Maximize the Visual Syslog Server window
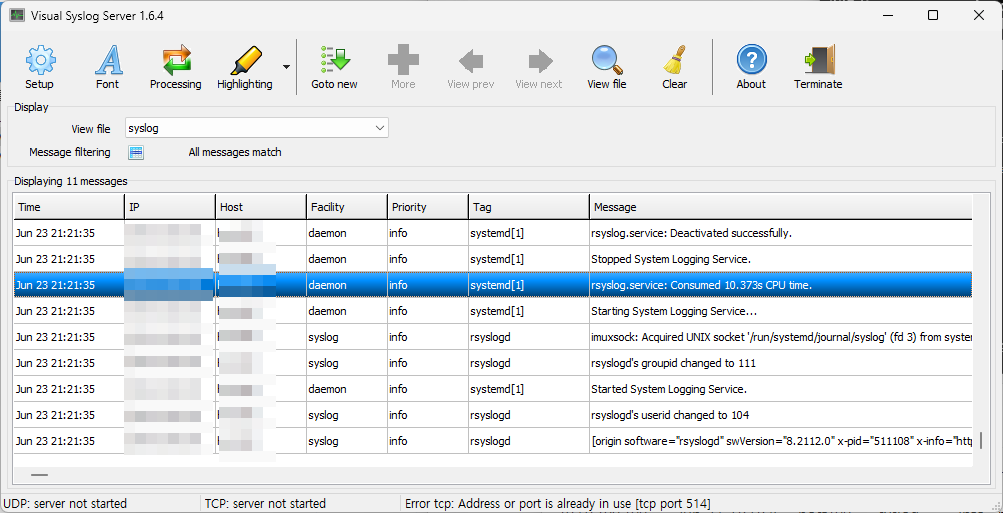This screenshot has width=1003, height=513. coord(933,15)
